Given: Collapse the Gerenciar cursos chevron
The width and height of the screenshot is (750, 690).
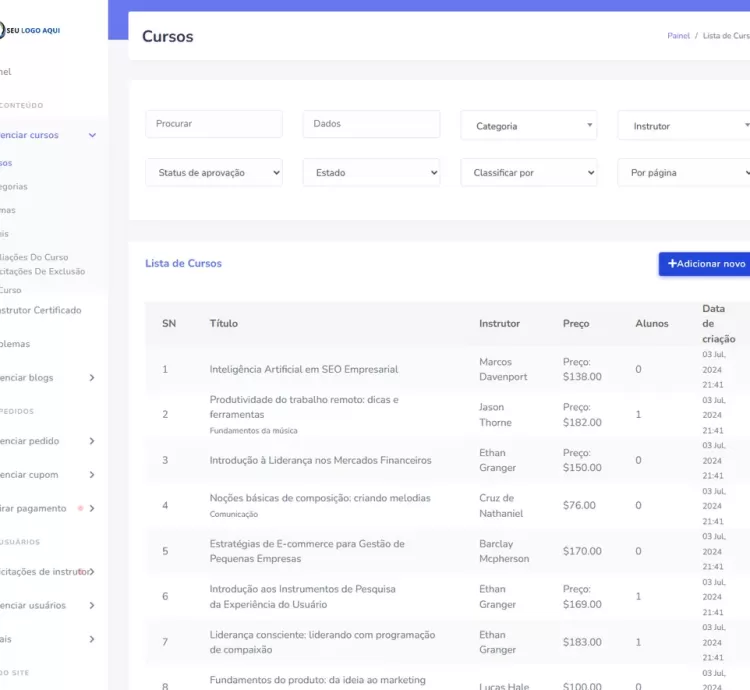Looking at the screenshot, I should [x=92, y=135].
